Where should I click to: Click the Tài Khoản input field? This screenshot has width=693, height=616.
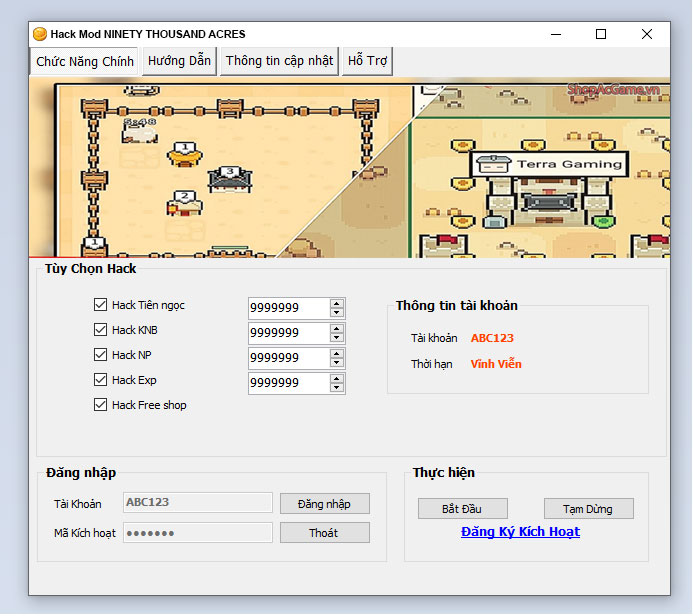[197, 503]
